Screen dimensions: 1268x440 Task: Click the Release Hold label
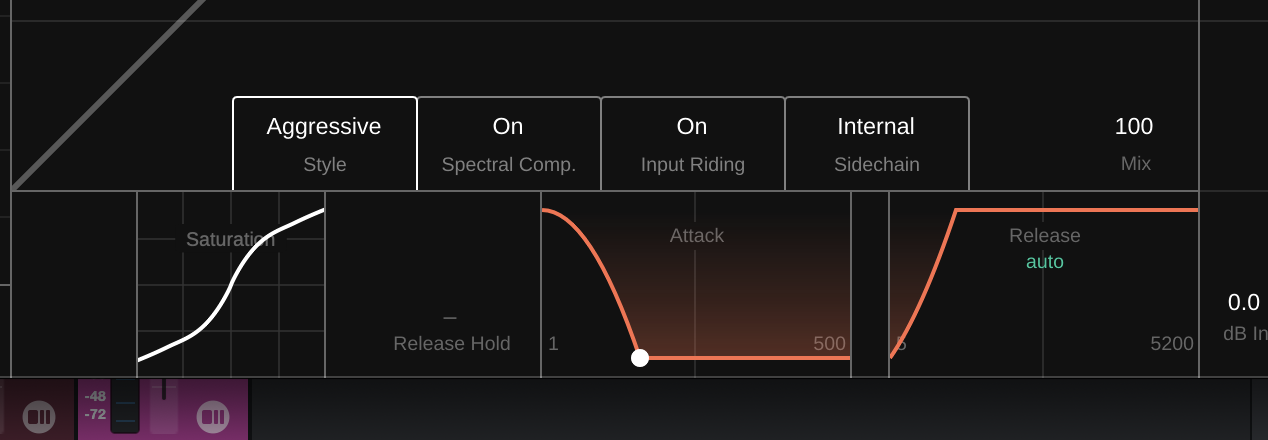click(452, 344)
